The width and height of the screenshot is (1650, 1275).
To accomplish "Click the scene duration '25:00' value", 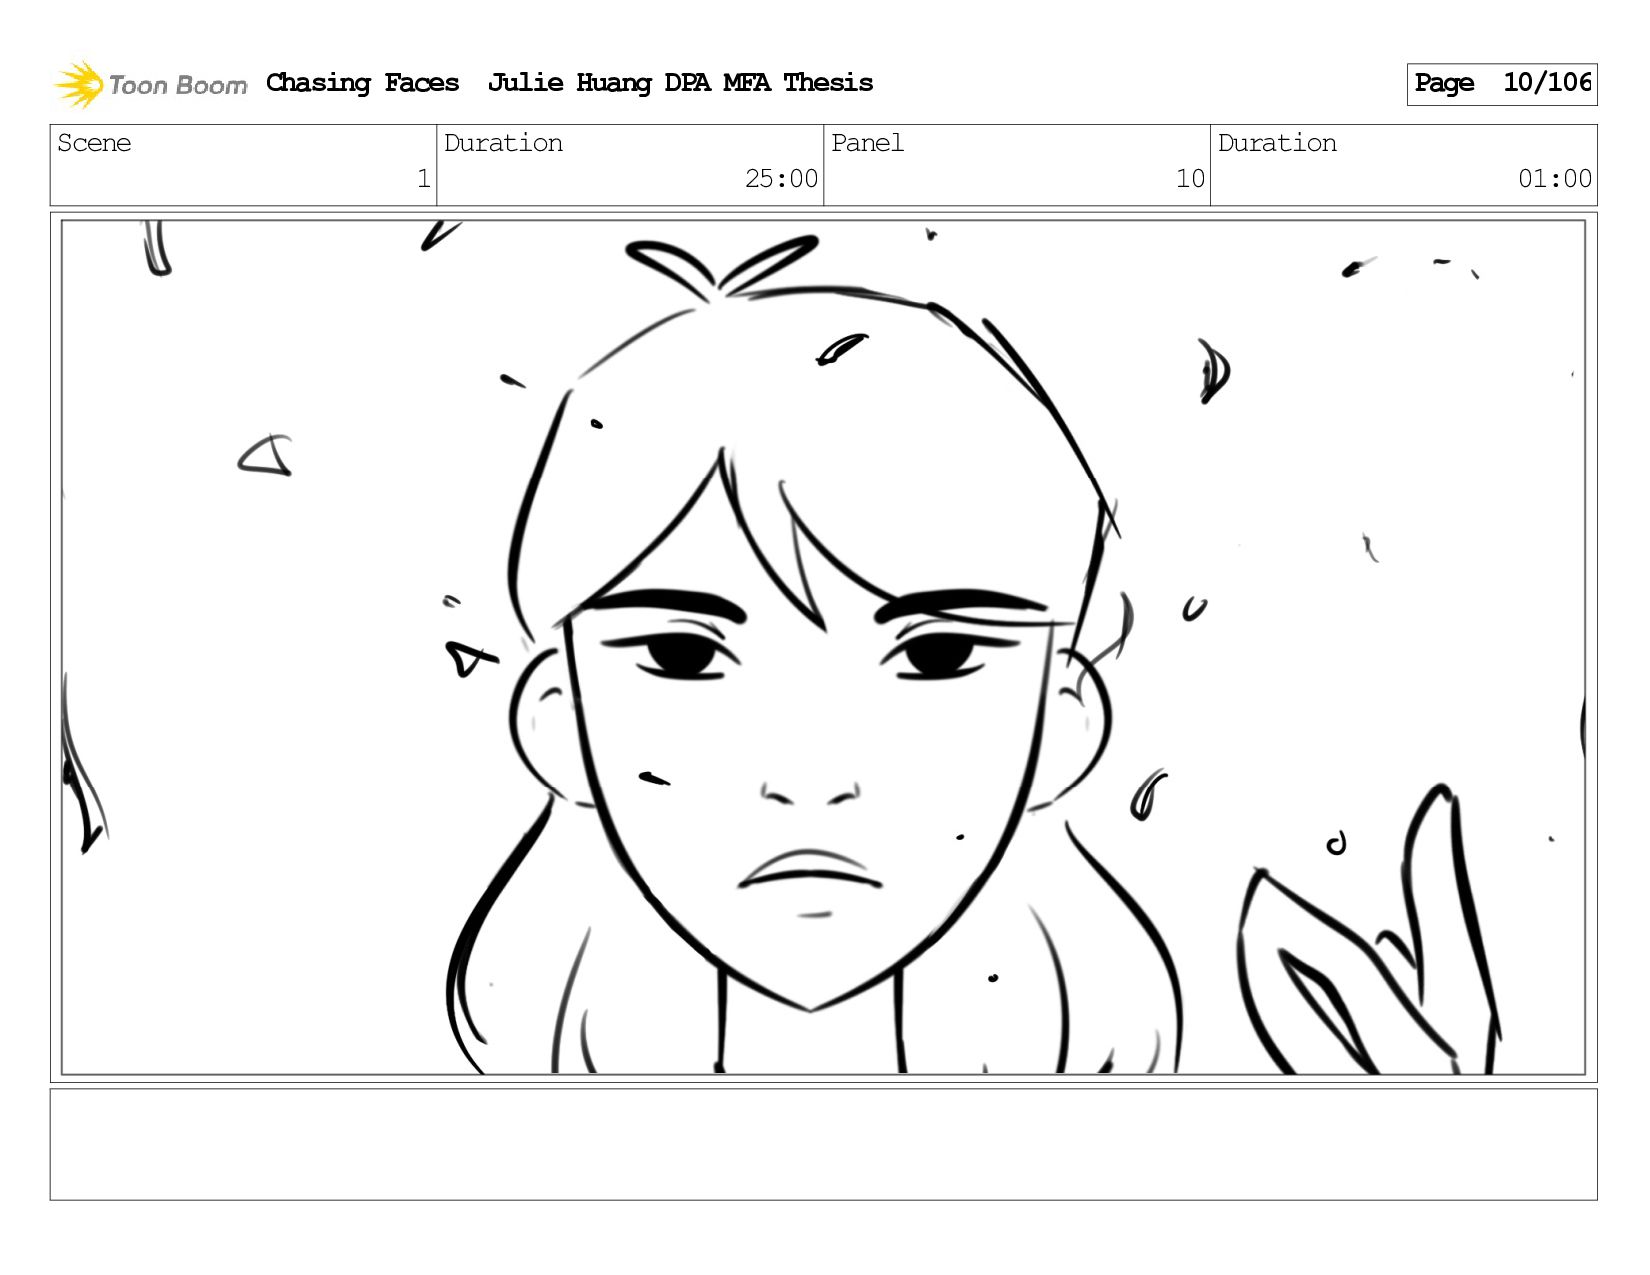I will (x=781, y=179).
